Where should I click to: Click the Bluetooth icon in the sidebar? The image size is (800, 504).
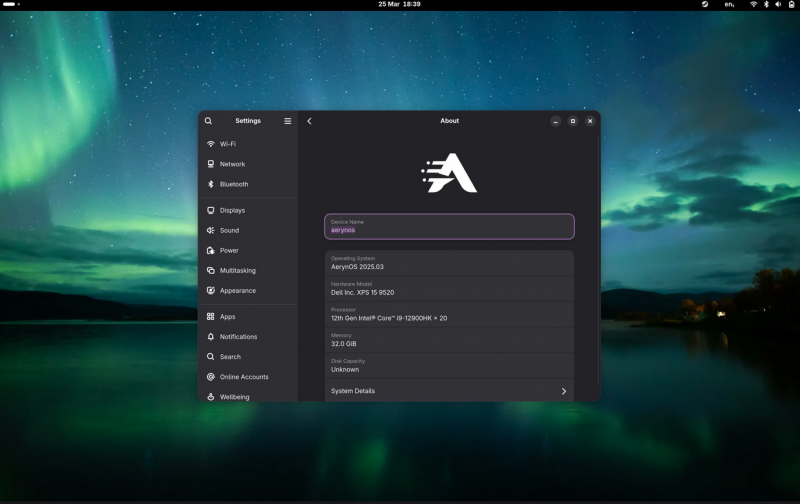tap(211, 184)
